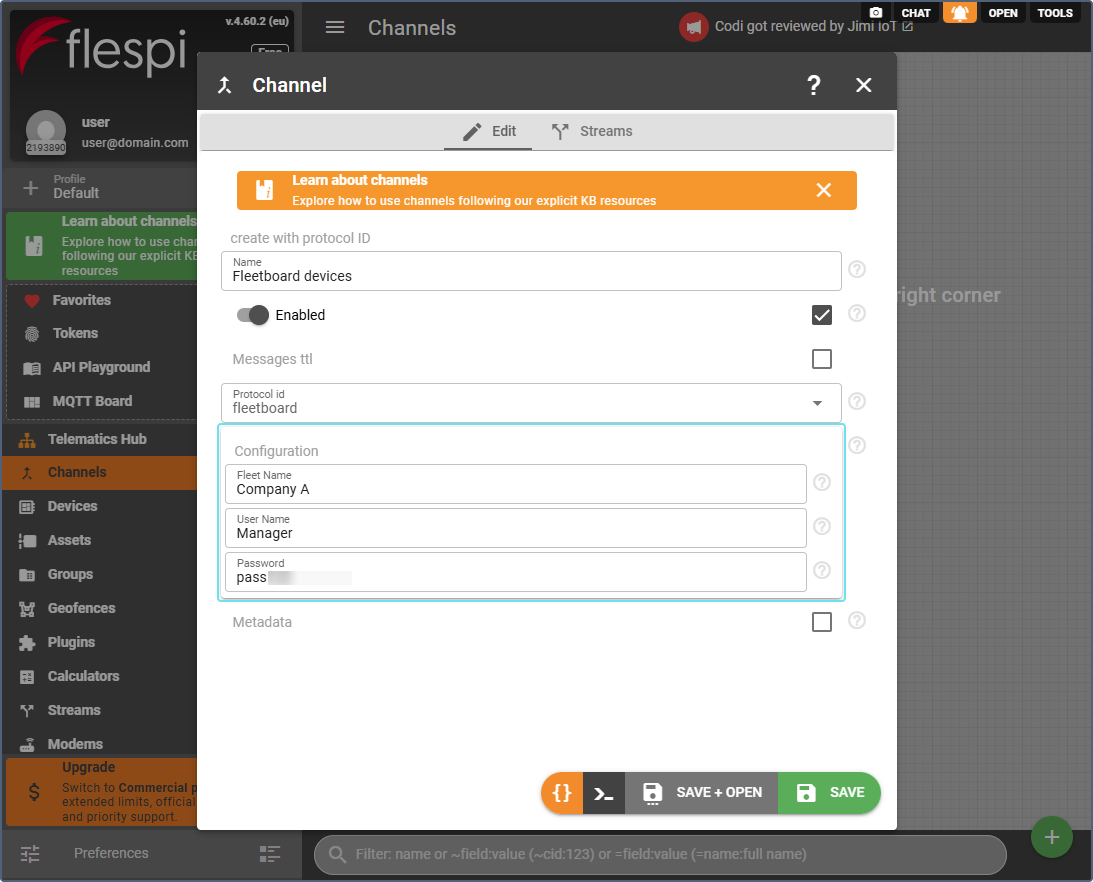Open Devices in the sidebar
Viewport: 1093px width, 882px height.
click(x=100, y=506)
